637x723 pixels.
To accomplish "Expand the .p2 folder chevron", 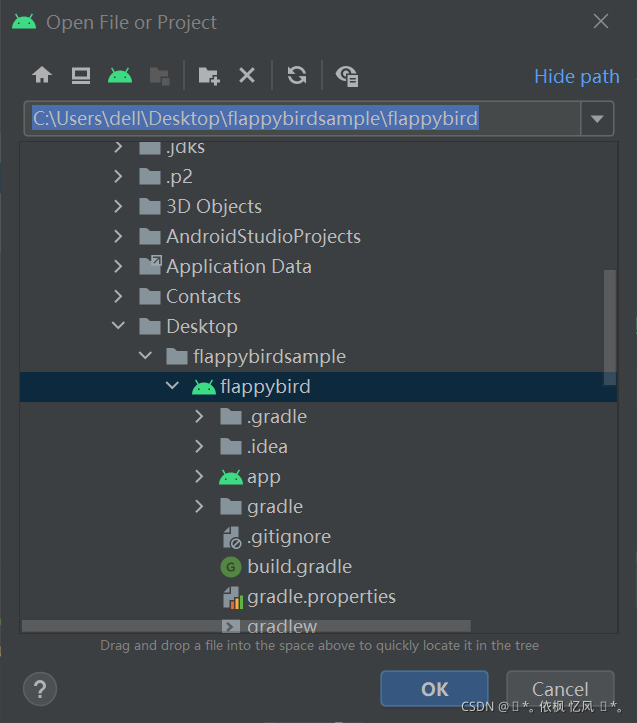I will point(118,176).
